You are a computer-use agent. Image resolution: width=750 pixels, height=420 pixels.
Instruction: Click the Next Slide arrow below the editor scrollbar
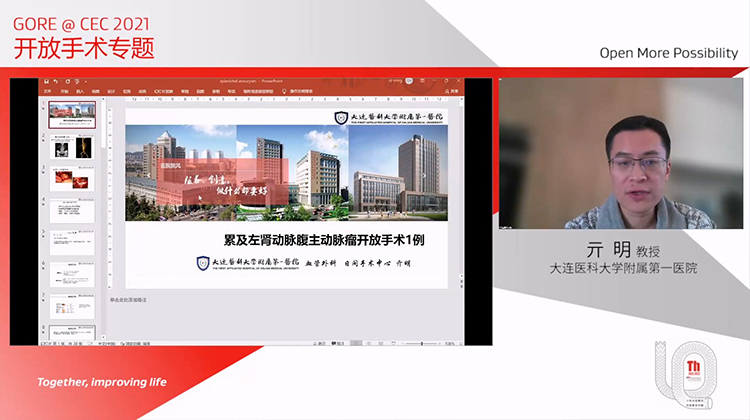(x=462, y=286)
